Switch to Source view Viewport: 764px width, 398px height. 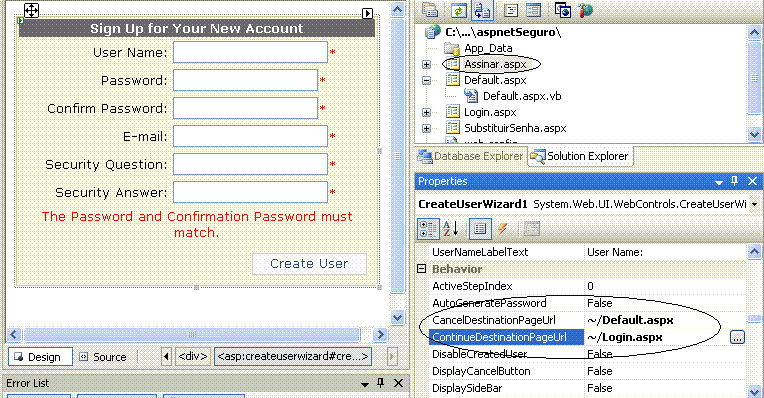[x=104, y=357]
